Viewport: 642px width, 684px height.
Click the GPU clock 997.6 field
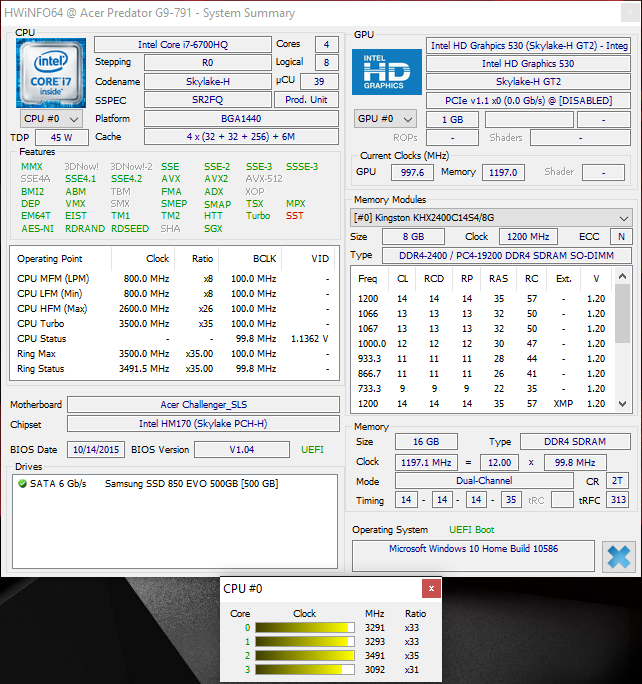click(412, 172)
